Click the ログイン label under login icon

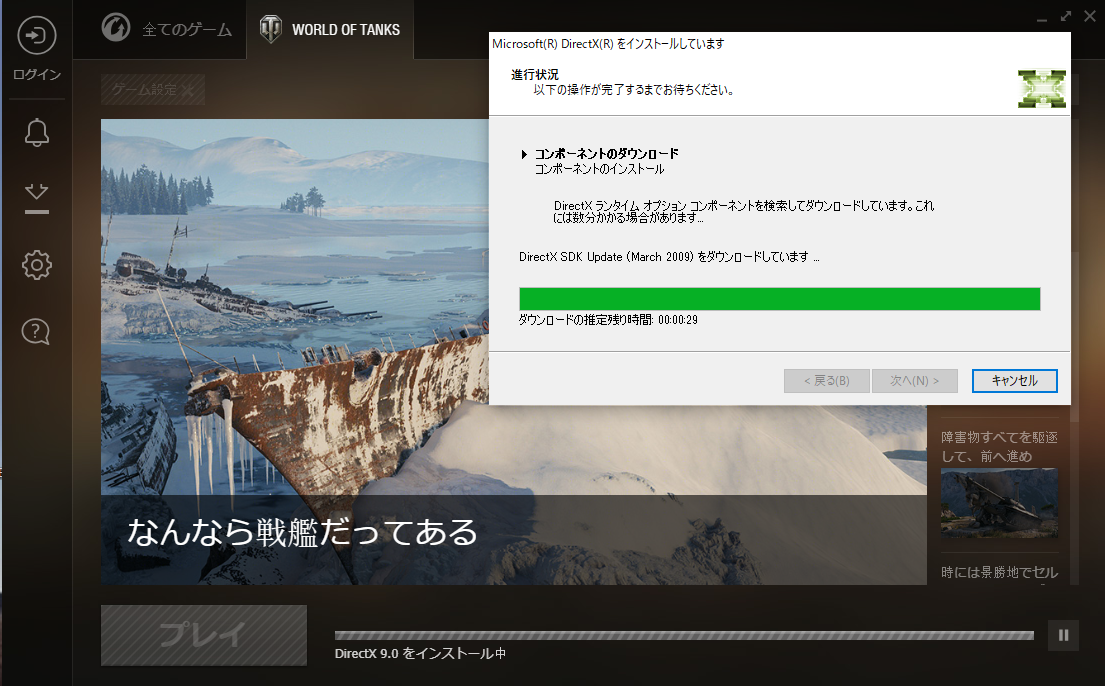pos(37,74)
